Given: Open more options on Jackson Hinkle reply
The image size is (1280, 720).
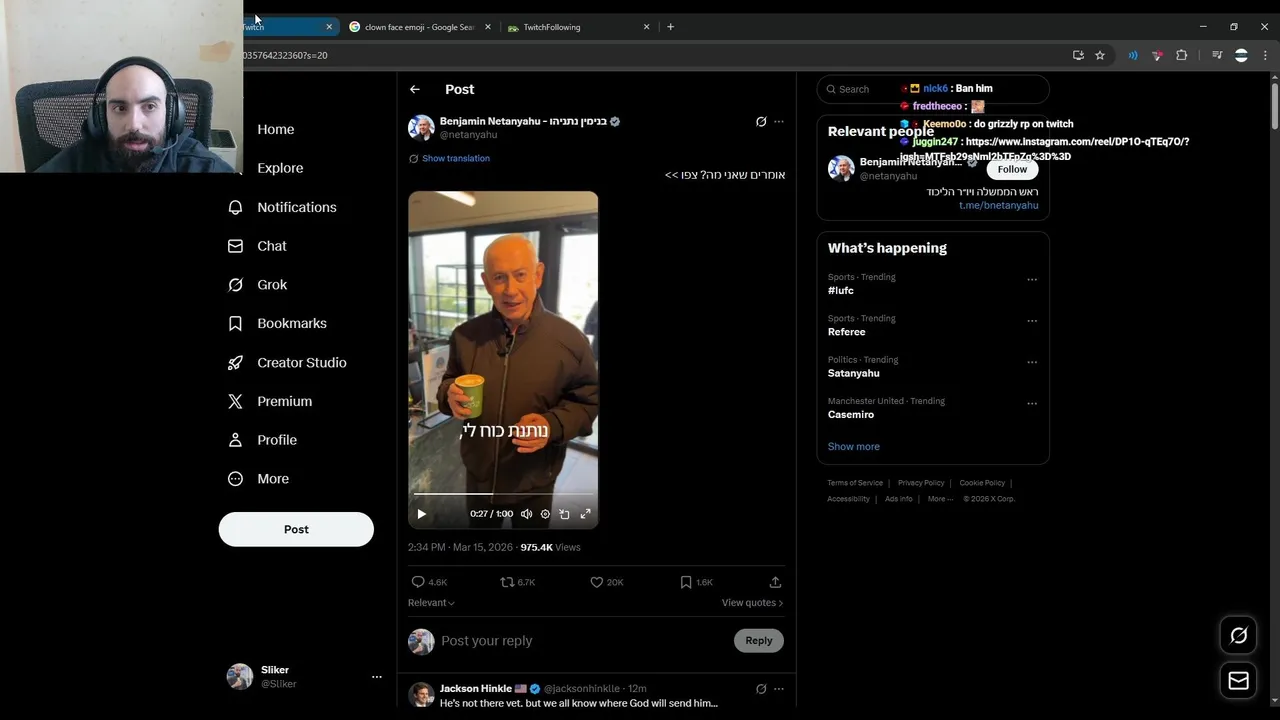Looking at the screenshot, I should coord(779,689).
